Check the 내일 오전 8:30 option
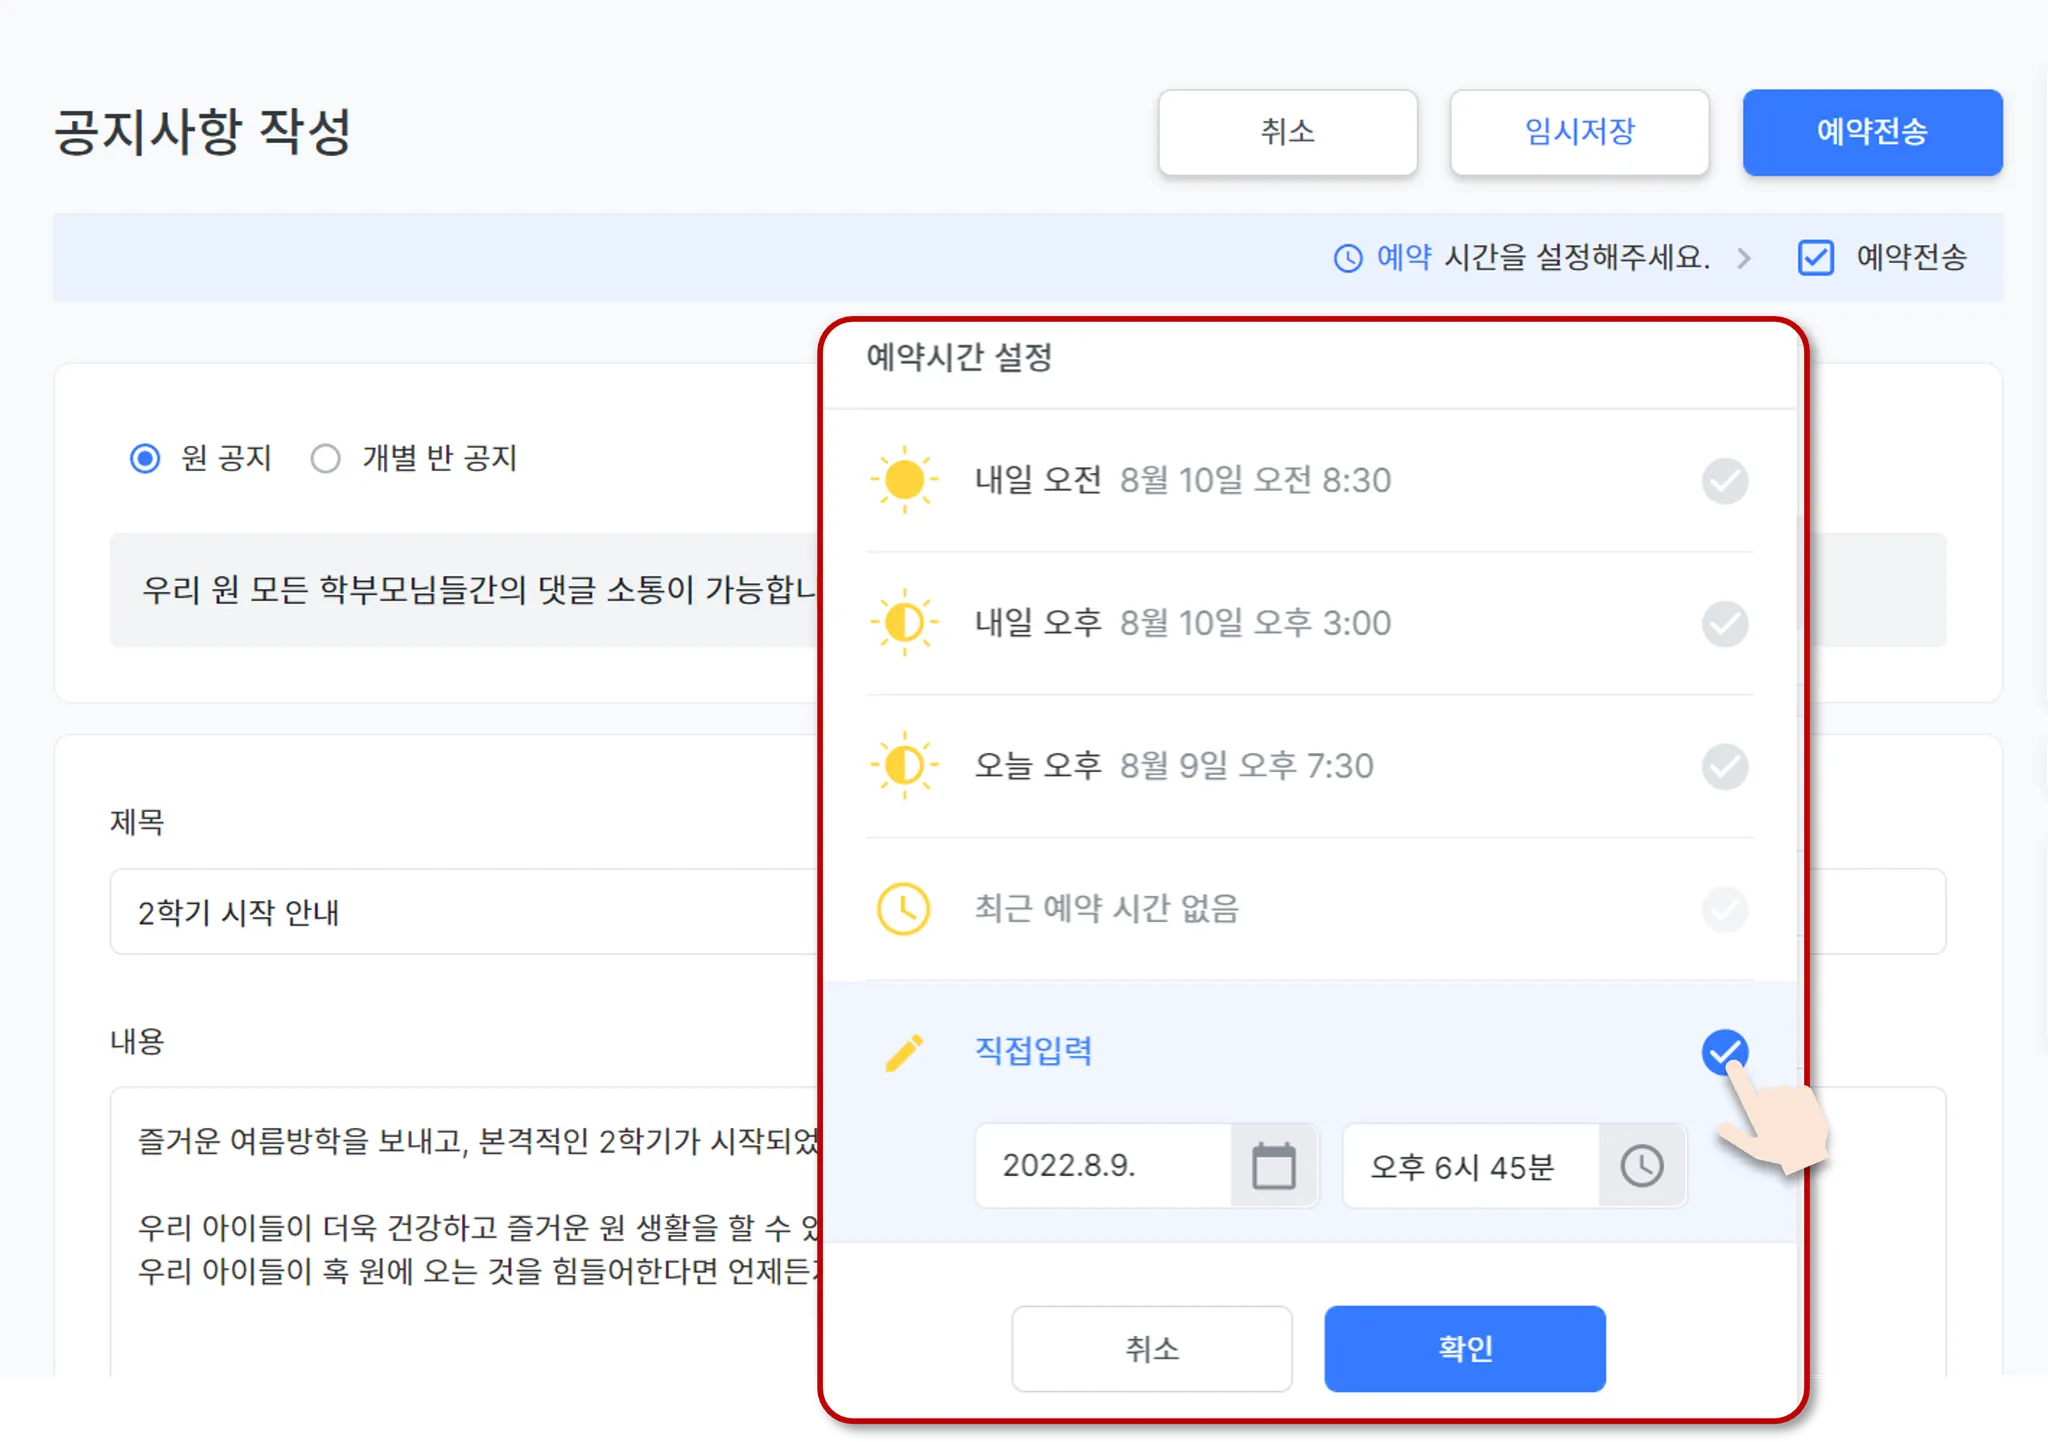 click(1724, 481)
